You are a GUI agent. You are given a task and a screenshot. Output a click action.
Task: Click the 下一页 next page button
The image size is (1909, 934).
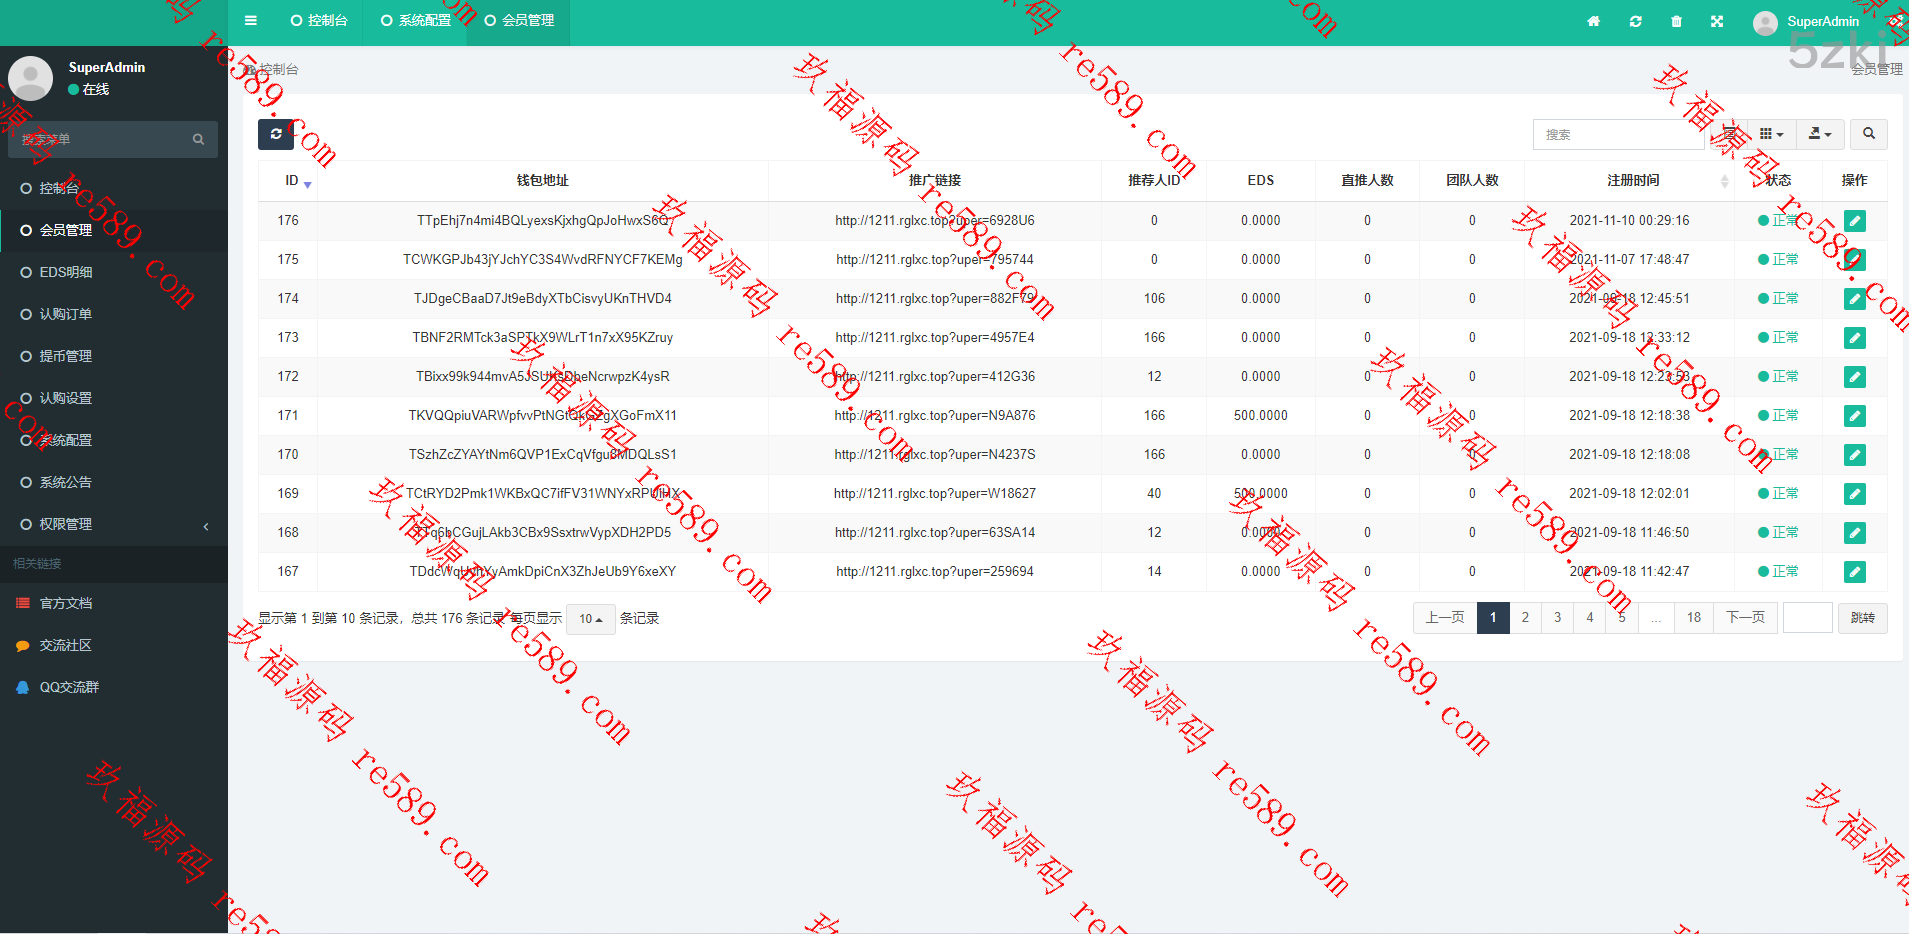[x=1745, y=618]
